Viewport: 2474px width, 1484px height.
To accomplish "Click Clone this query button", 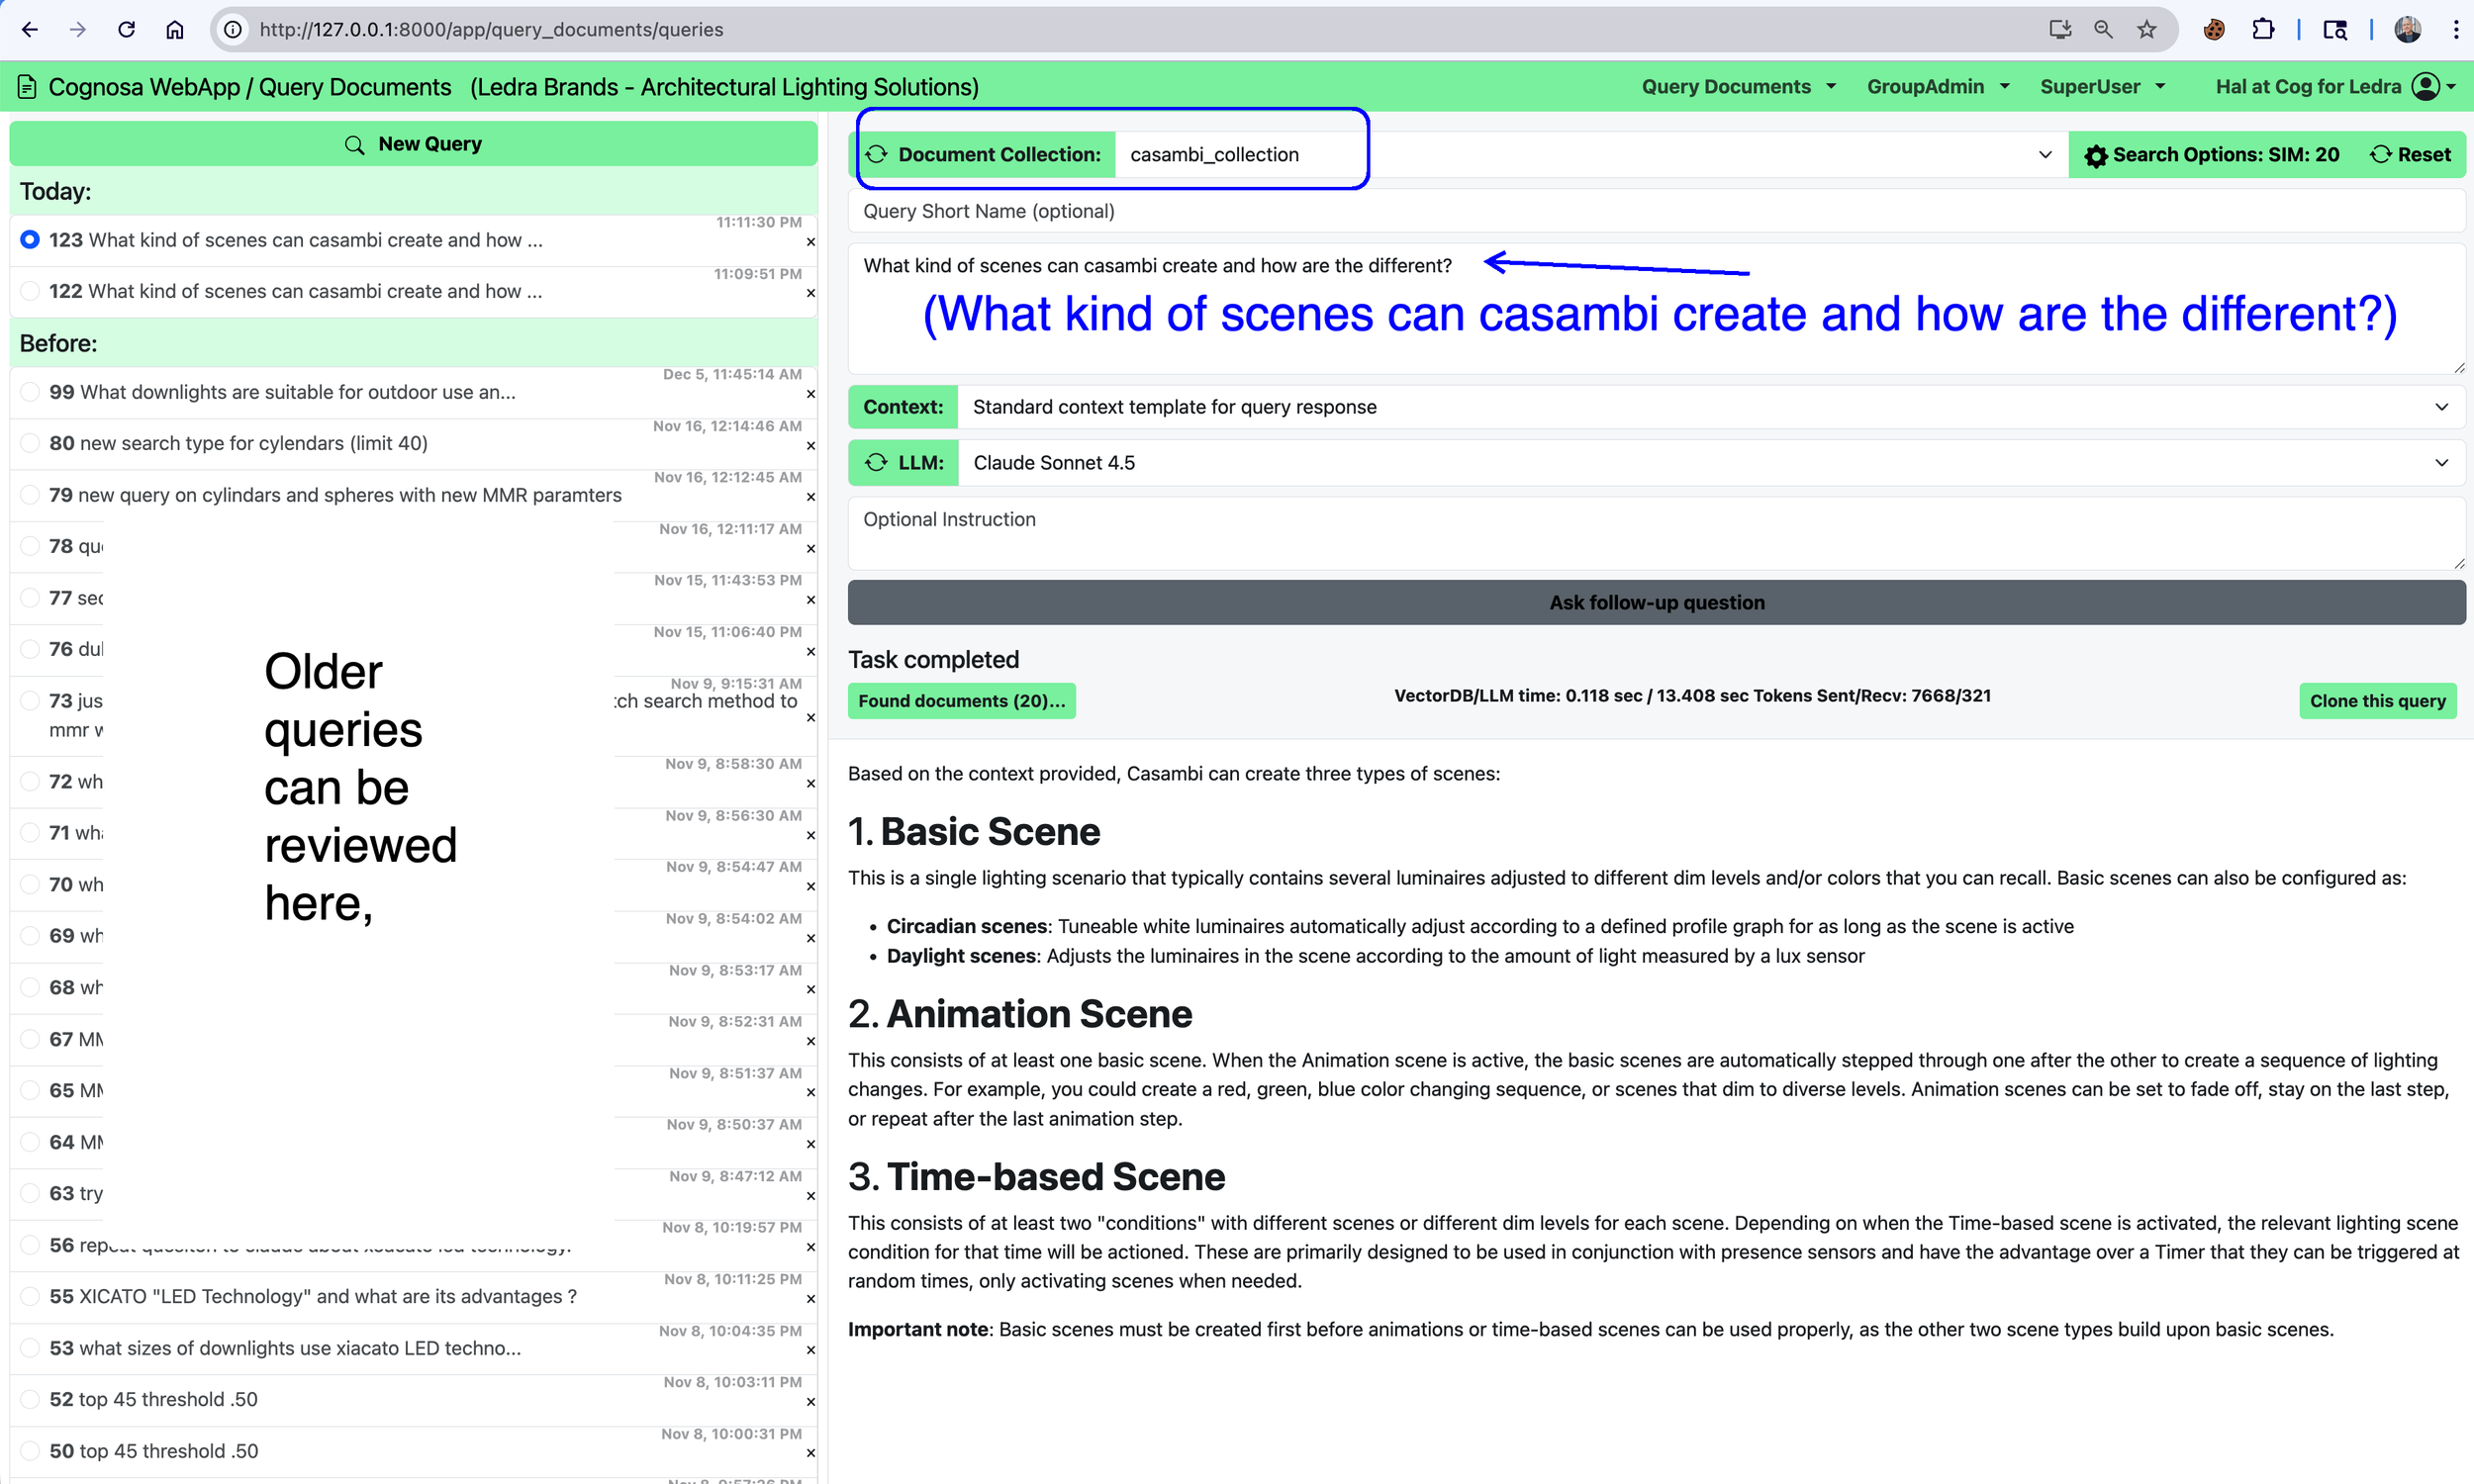I will coord(2376,700).
